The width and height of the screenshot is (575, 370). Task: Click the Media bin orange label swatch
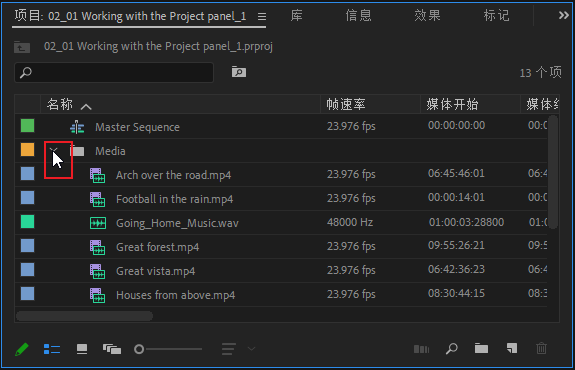28,150
